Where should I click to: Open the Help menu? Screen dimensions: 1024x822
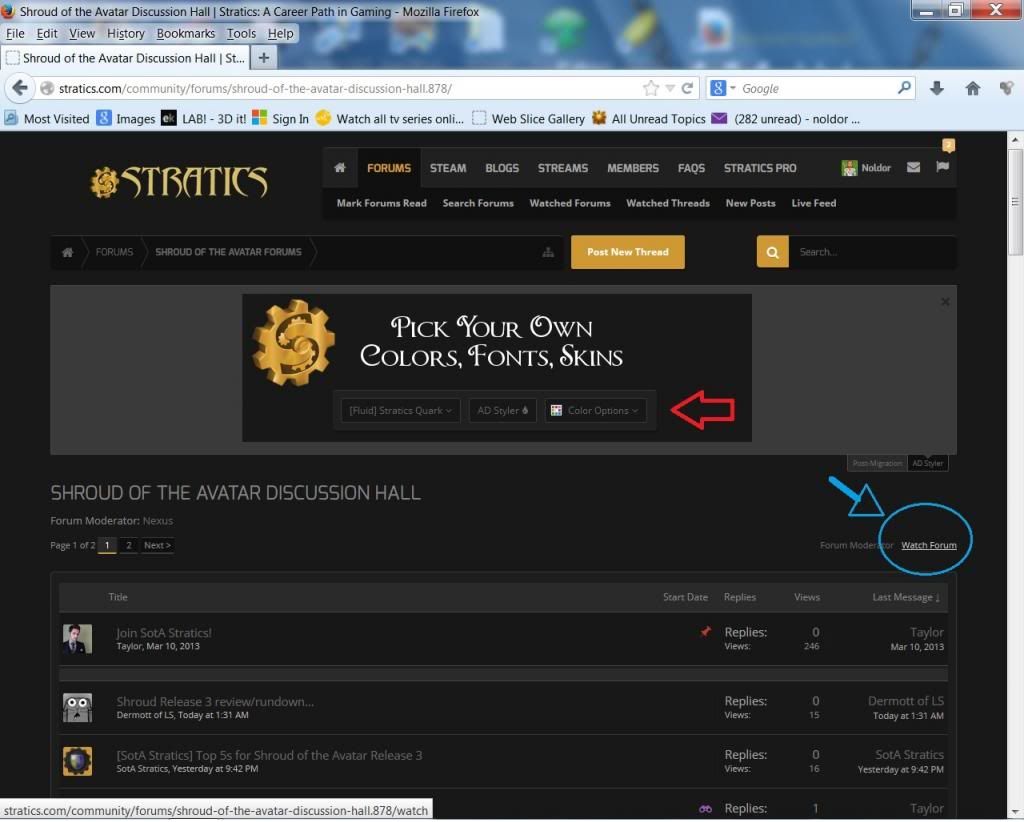pyautogui.click(x=280, y=33)
